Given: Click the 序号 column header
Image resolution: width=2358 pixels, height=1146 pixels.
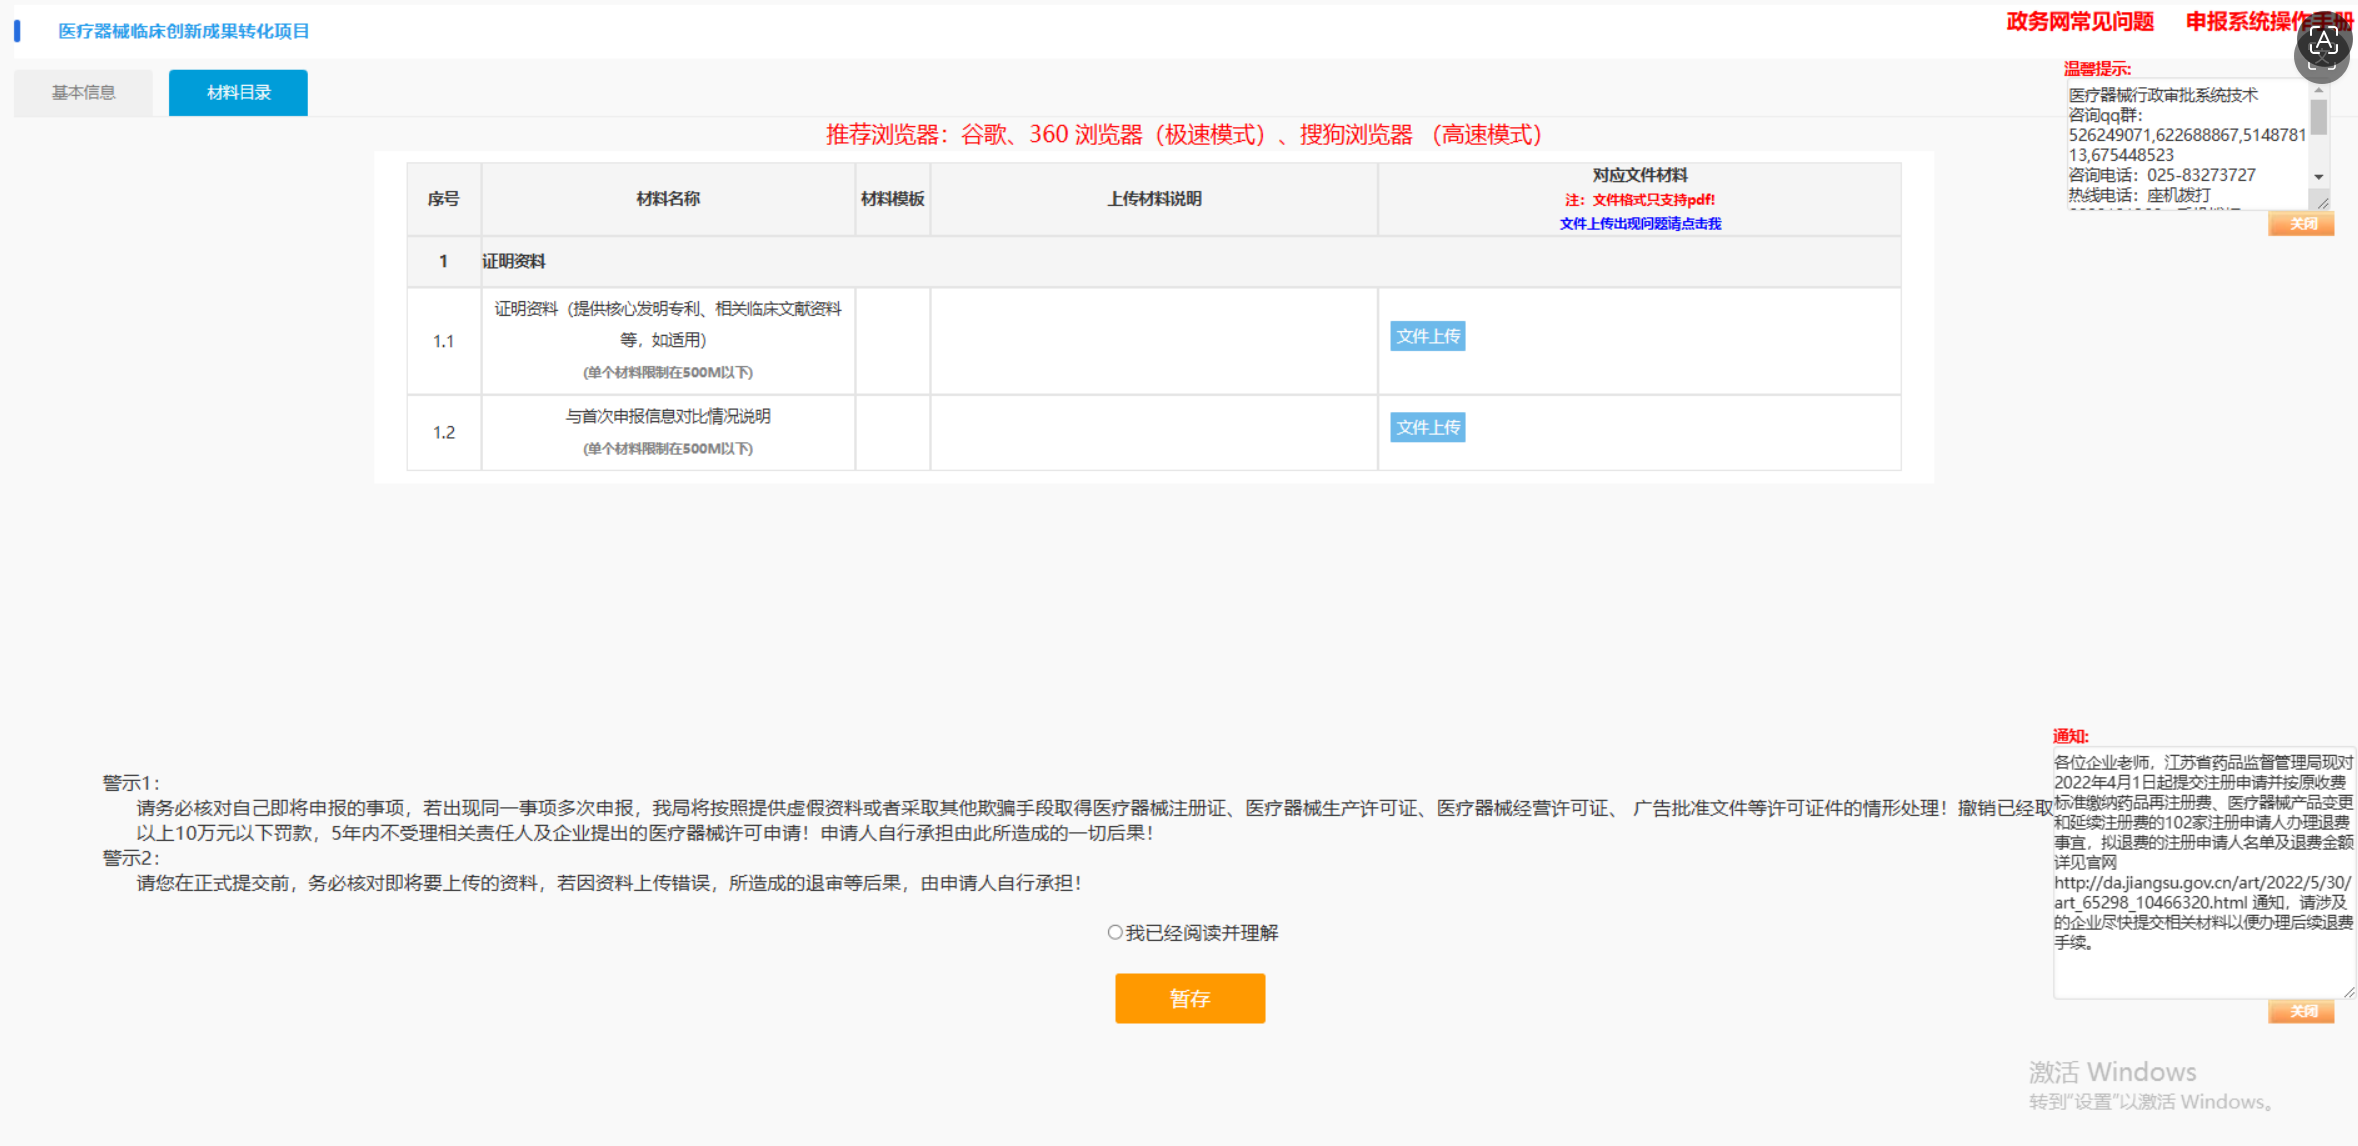Looking at the screenshot, I should pos(444,199).
